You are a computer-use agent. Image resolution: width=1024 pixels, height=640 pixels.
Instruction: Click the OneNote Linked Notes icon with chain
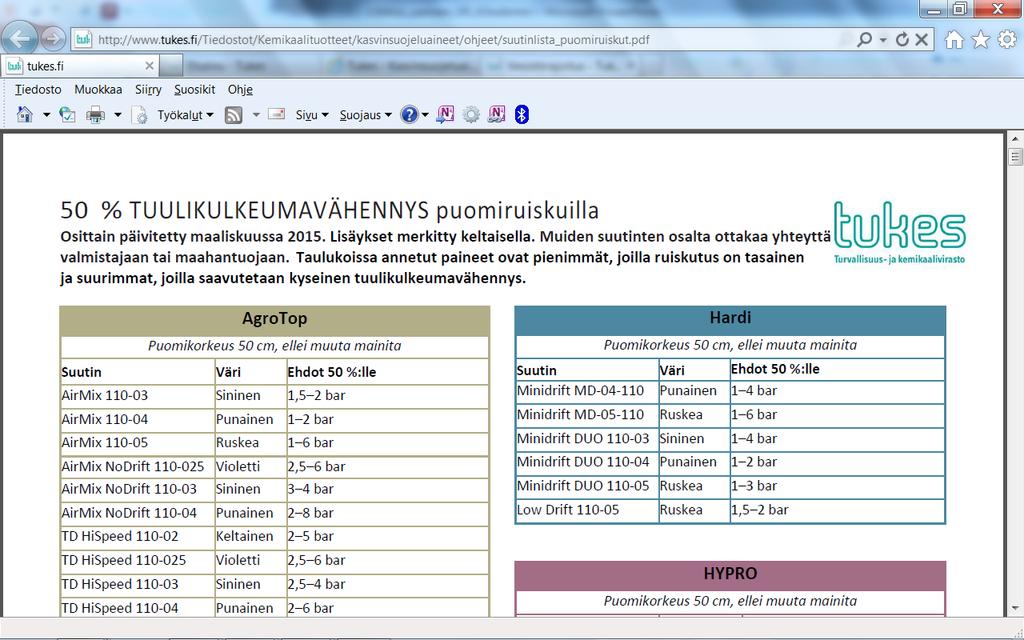click(496, 115)
